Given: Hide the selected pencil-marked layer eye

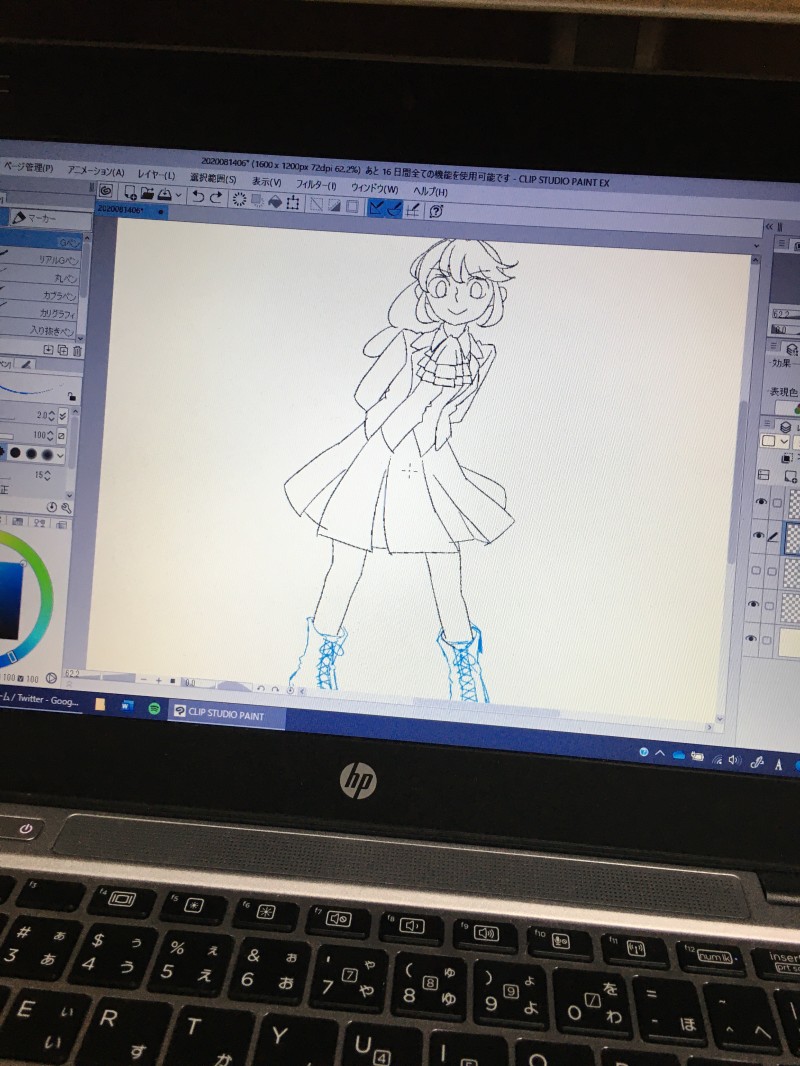Looking at the screenshot, I should click(x=759, y=535).
